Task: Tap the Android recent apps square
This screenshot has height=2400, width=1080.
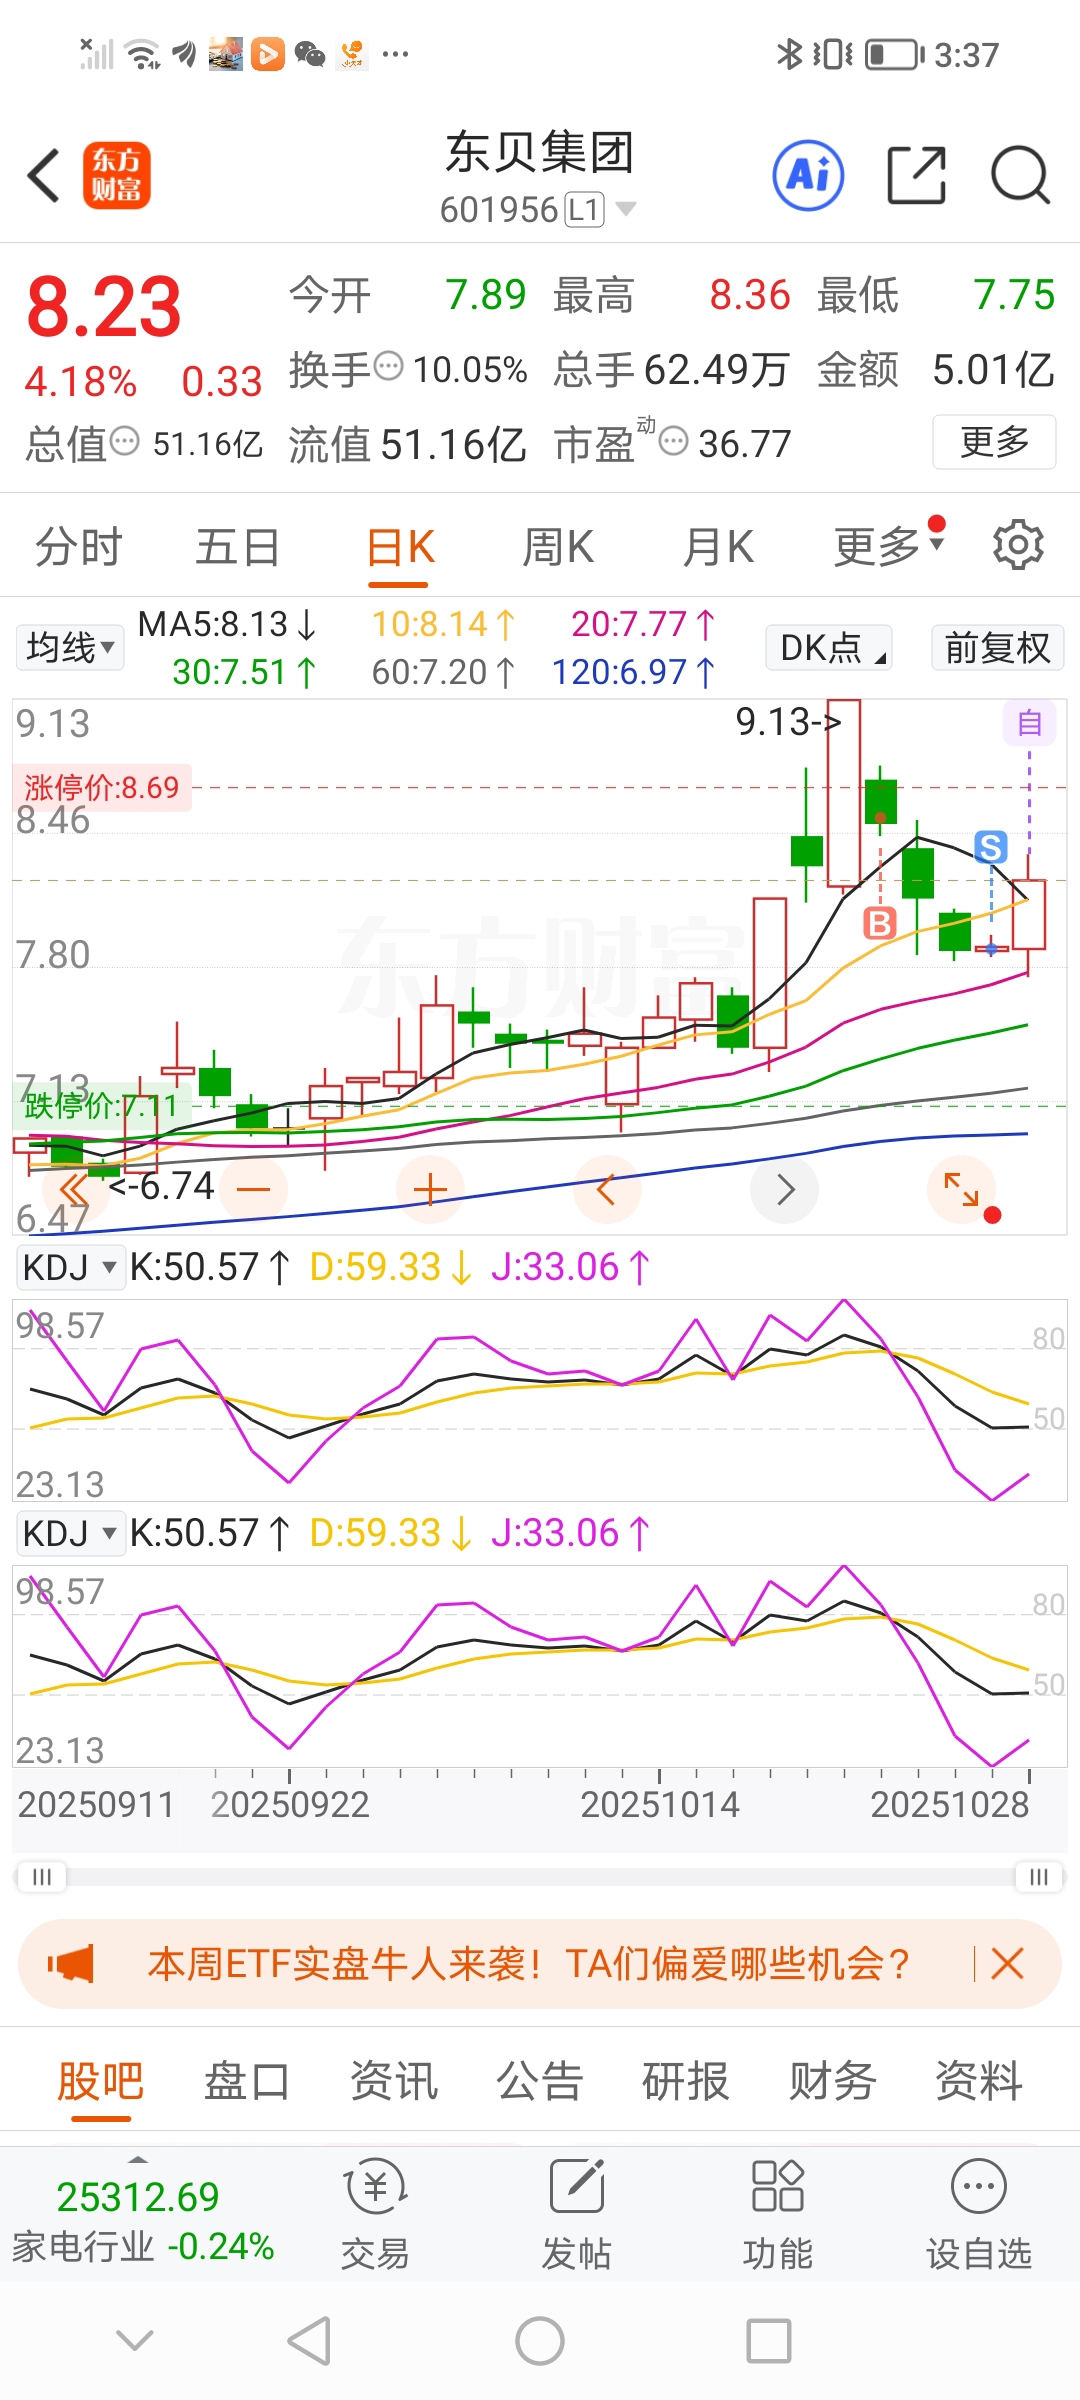Action: click(x=769, y=2341)
